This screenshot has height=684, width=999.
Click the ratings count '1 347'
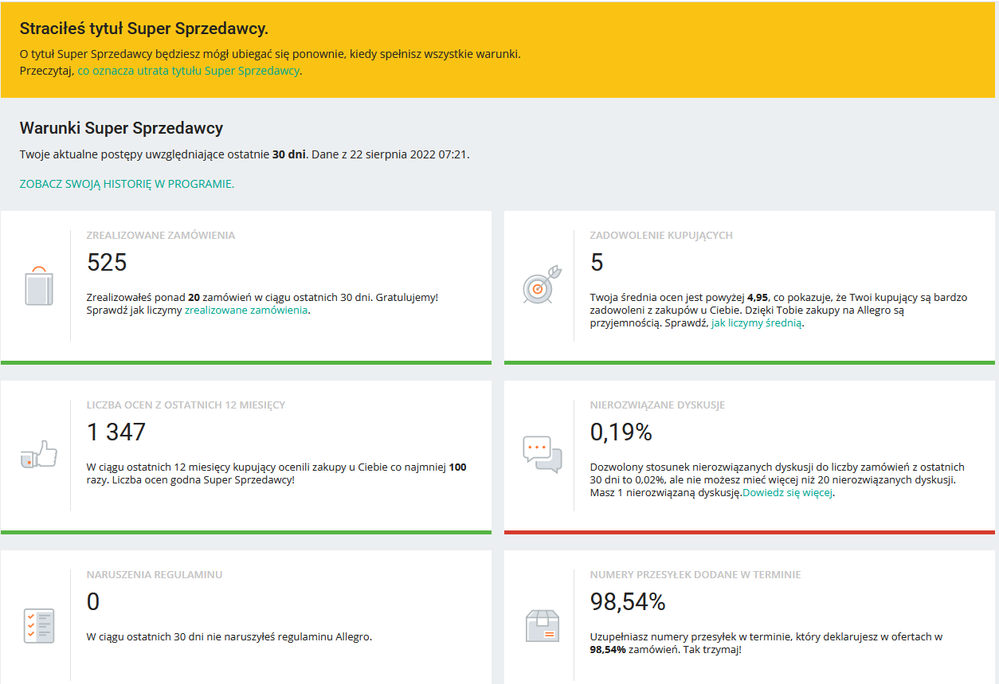(116, 432)
